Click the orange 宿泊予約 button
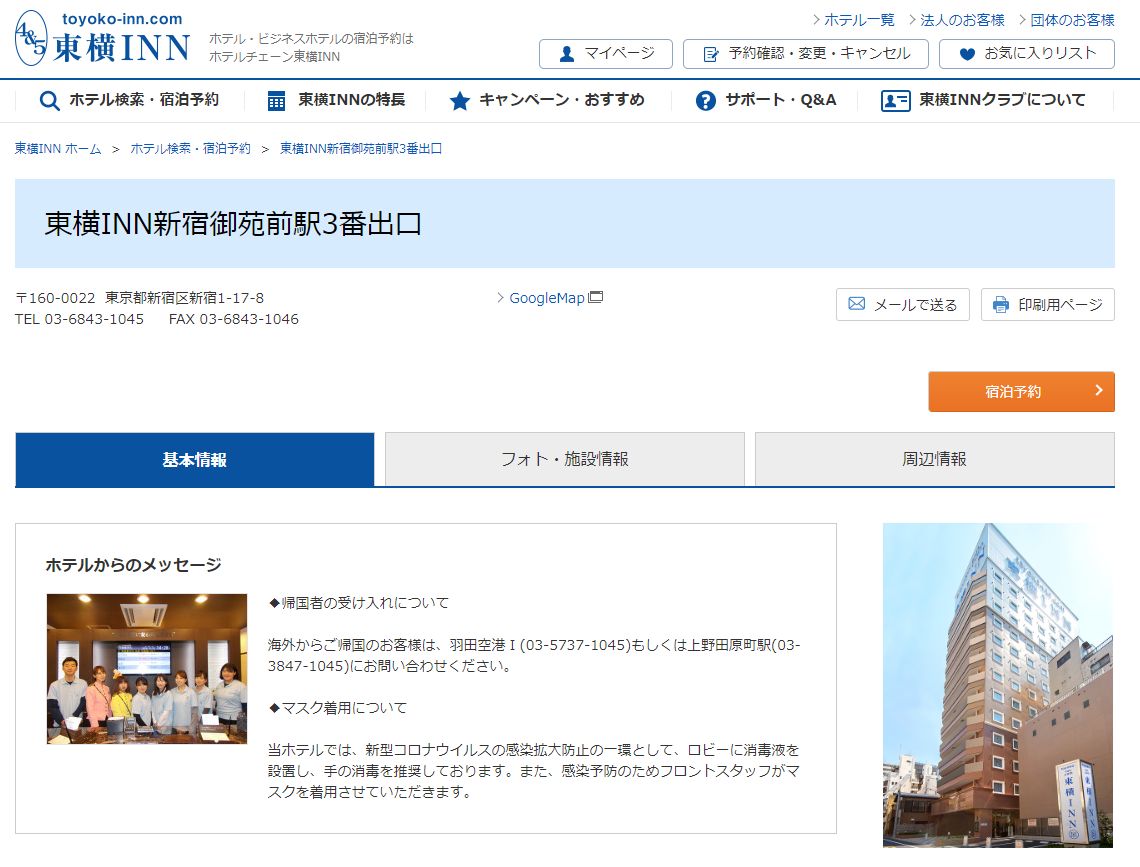The width and height of the screenshot is (1140, 867). click(1021, 392)
